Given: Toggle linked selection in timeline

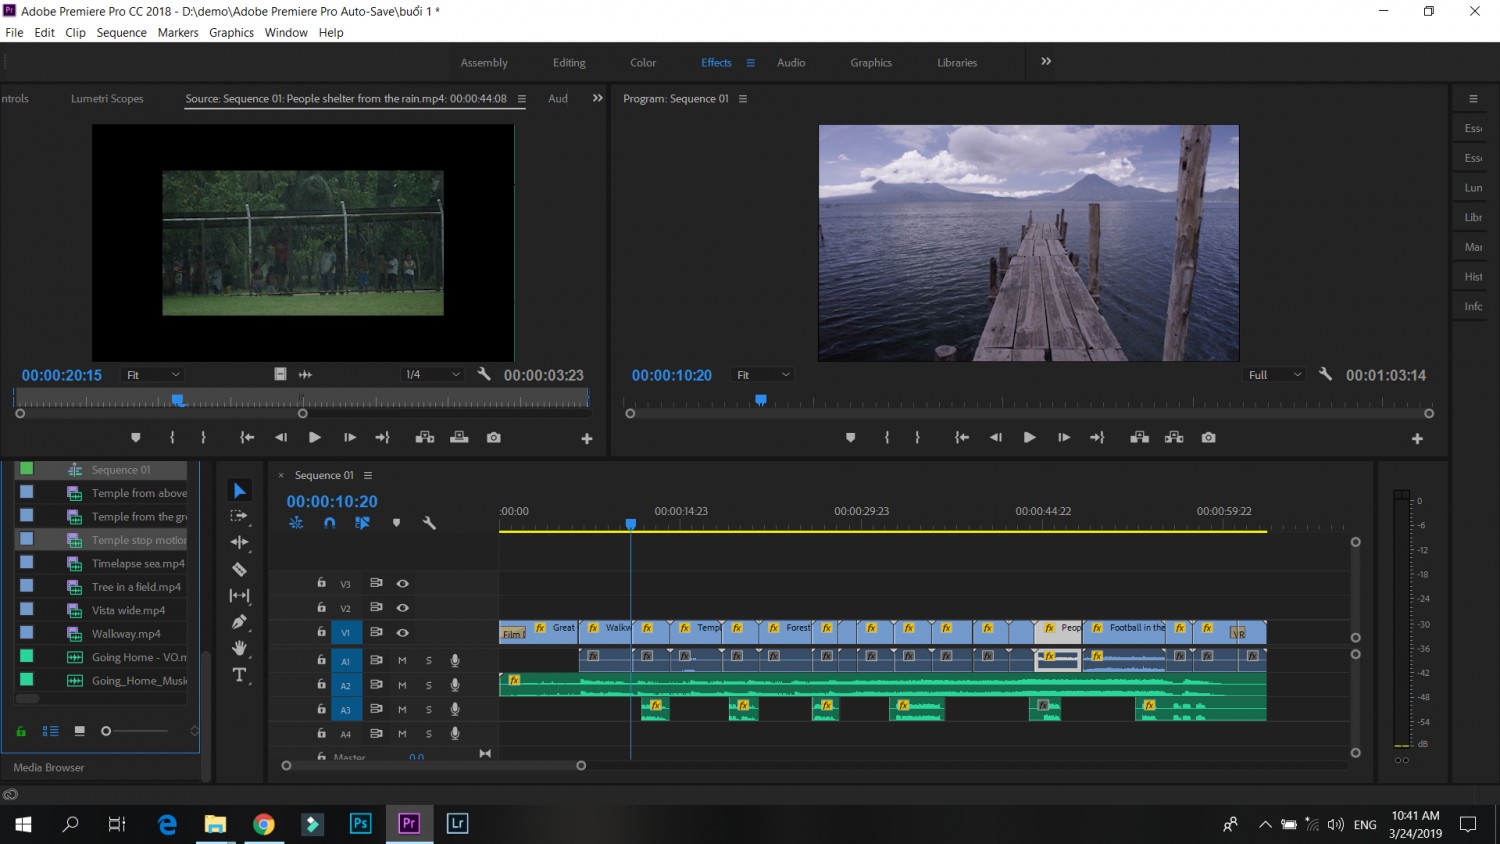Looking at the screenshot, I should pyautogui.click(x=362, y=523).
